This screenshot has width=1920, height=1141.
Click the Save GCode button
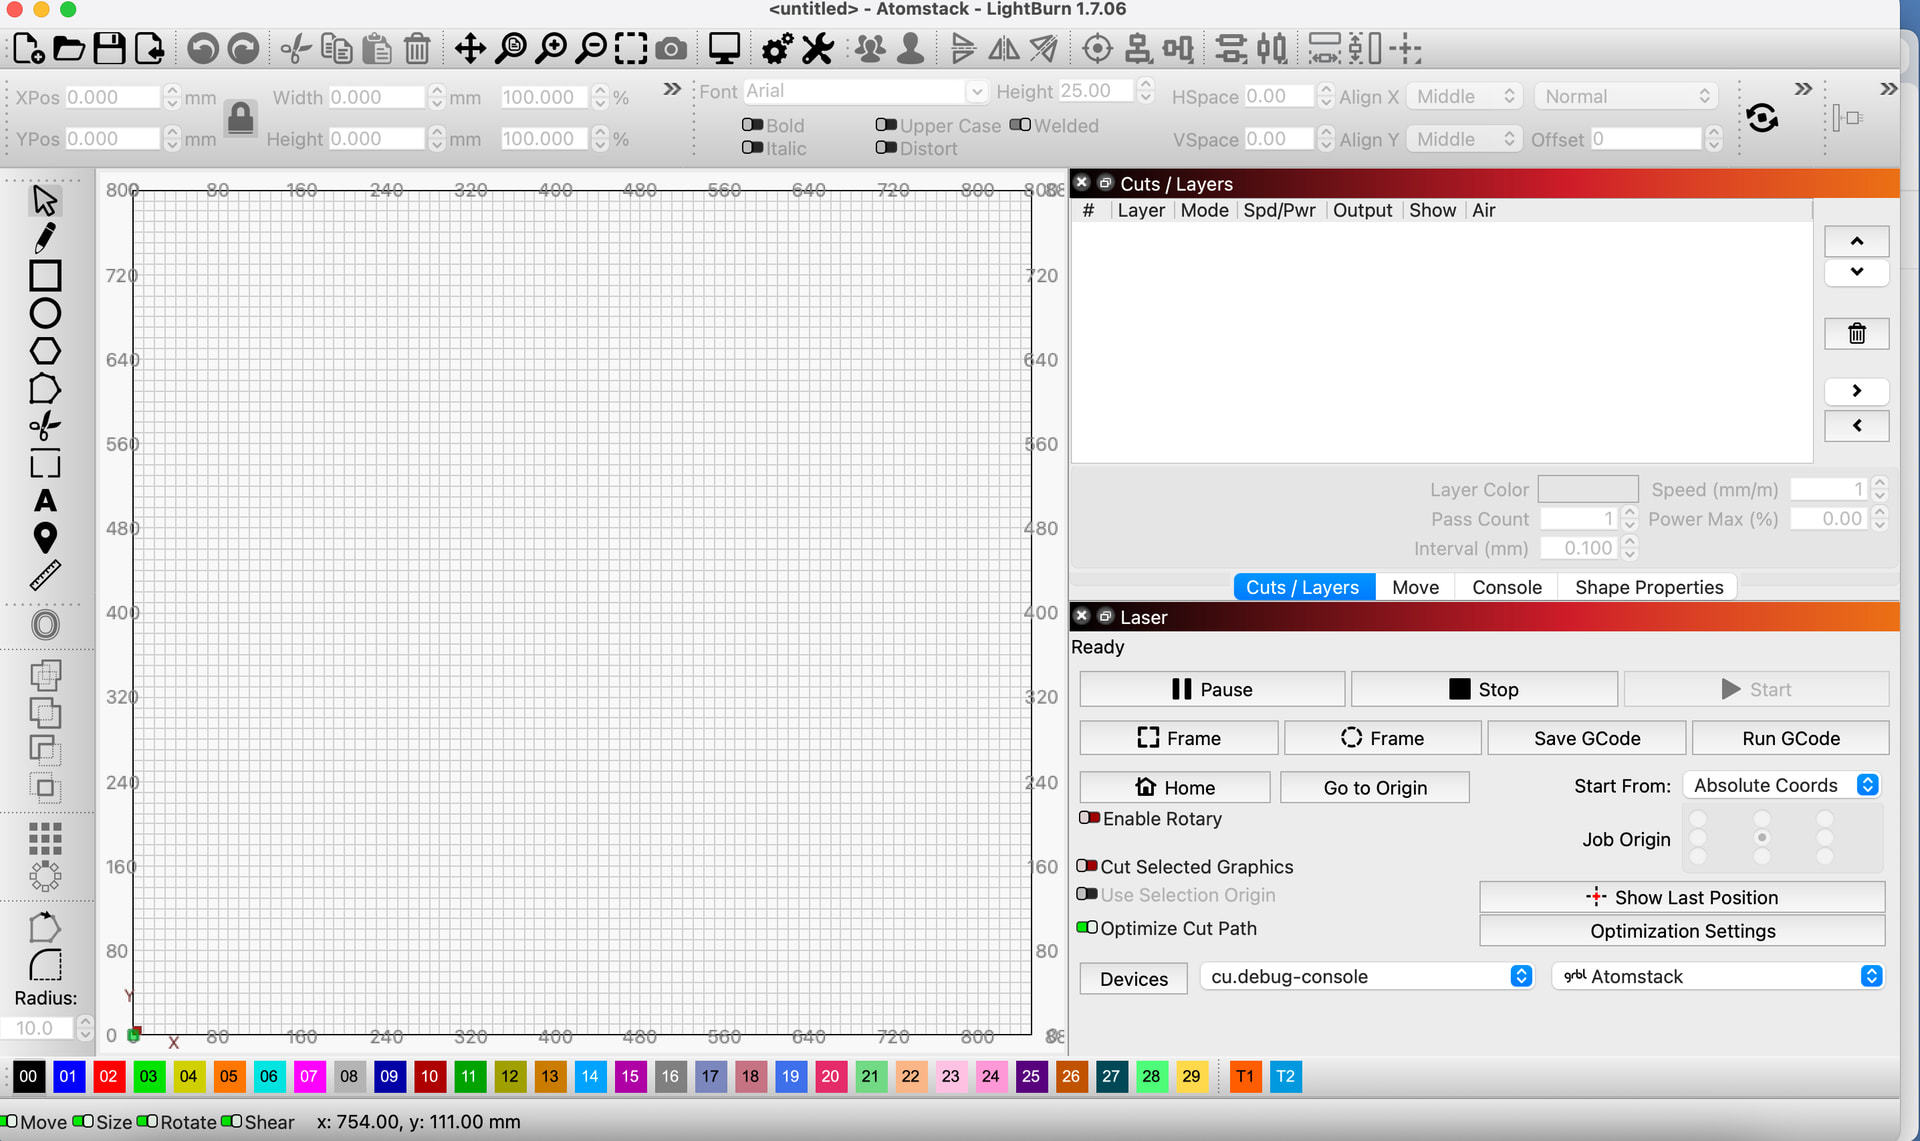(x=1586, y=738)
